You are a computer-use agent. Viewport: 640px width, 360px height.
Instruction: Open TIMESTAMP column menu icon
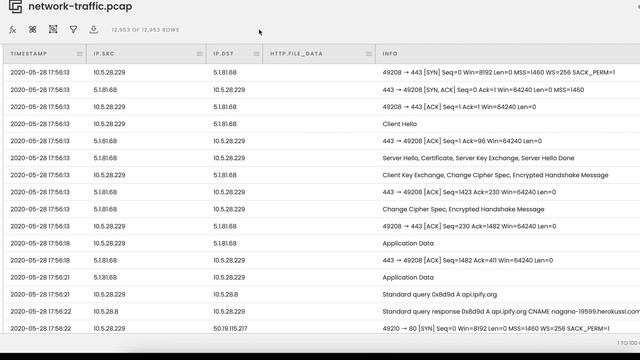coord(80,54)
